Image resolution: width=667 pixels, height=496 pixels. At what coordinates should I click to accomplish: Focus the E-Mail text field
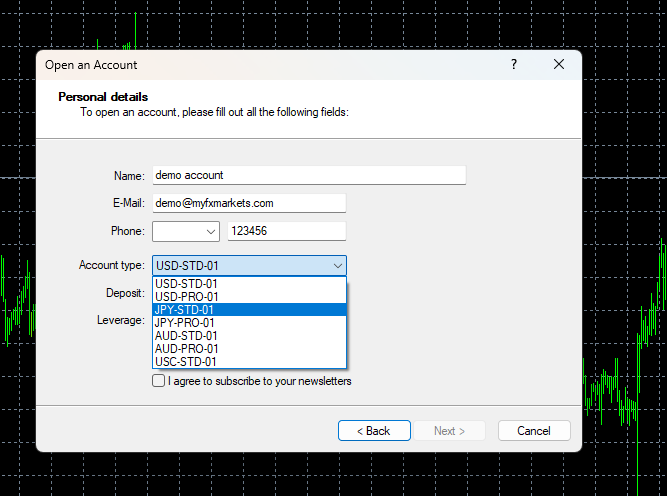pos(248,203)
